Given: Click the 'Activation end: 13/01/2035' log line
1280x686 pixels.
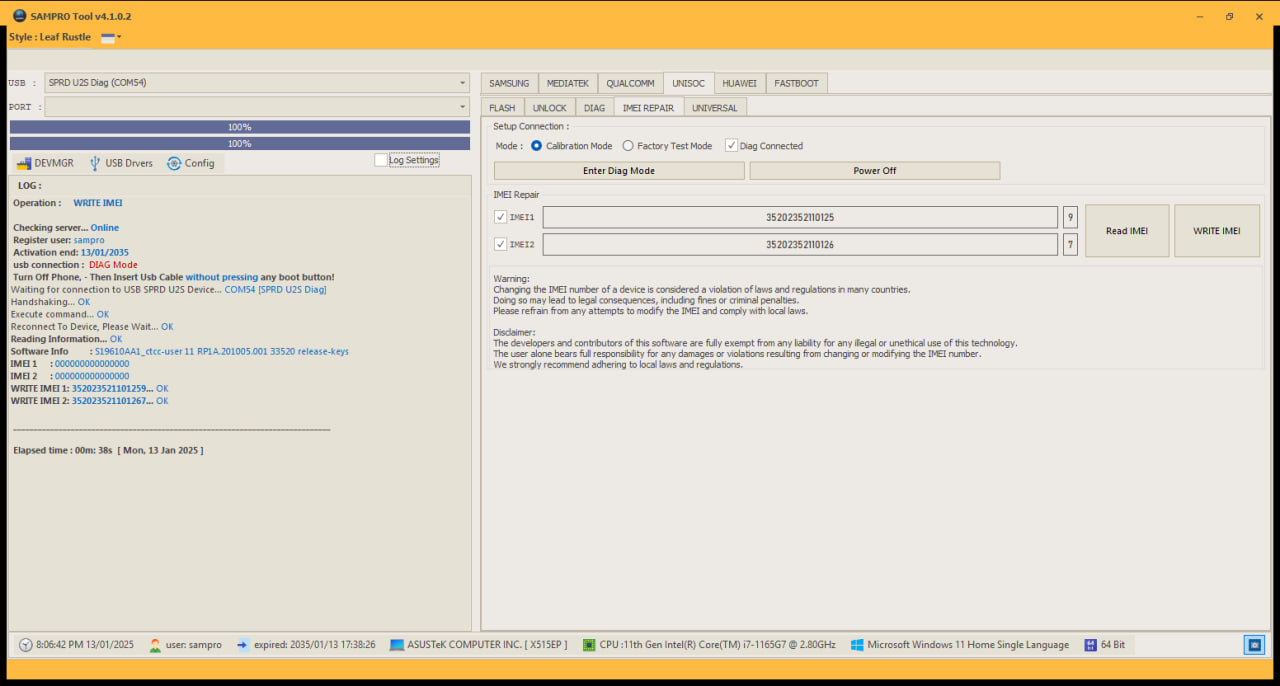Looking at the screenshot, I should click(x=71, y=253).
